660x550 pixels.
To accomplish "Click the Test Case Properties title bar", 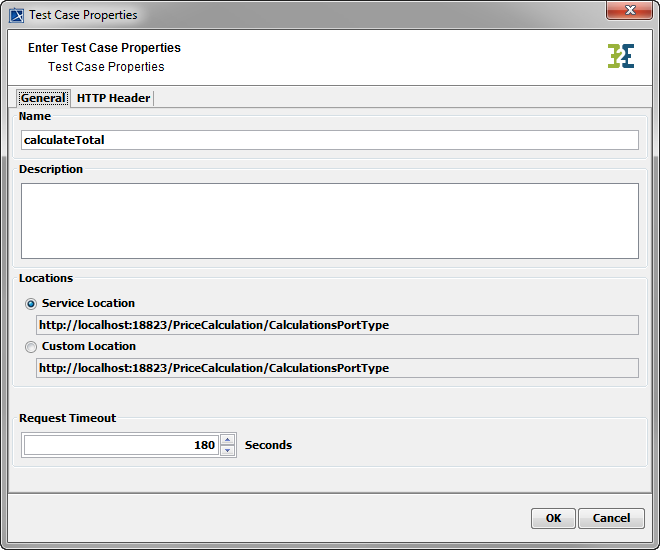I will pos(300,15).
